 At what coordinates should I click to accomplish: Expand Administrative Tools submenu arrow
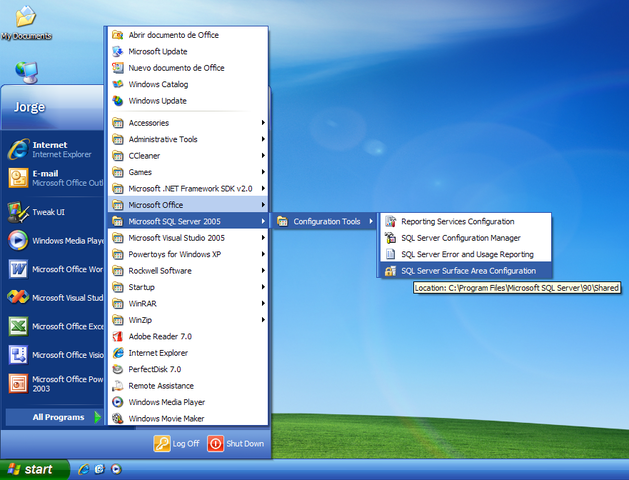tap(263, 139)
